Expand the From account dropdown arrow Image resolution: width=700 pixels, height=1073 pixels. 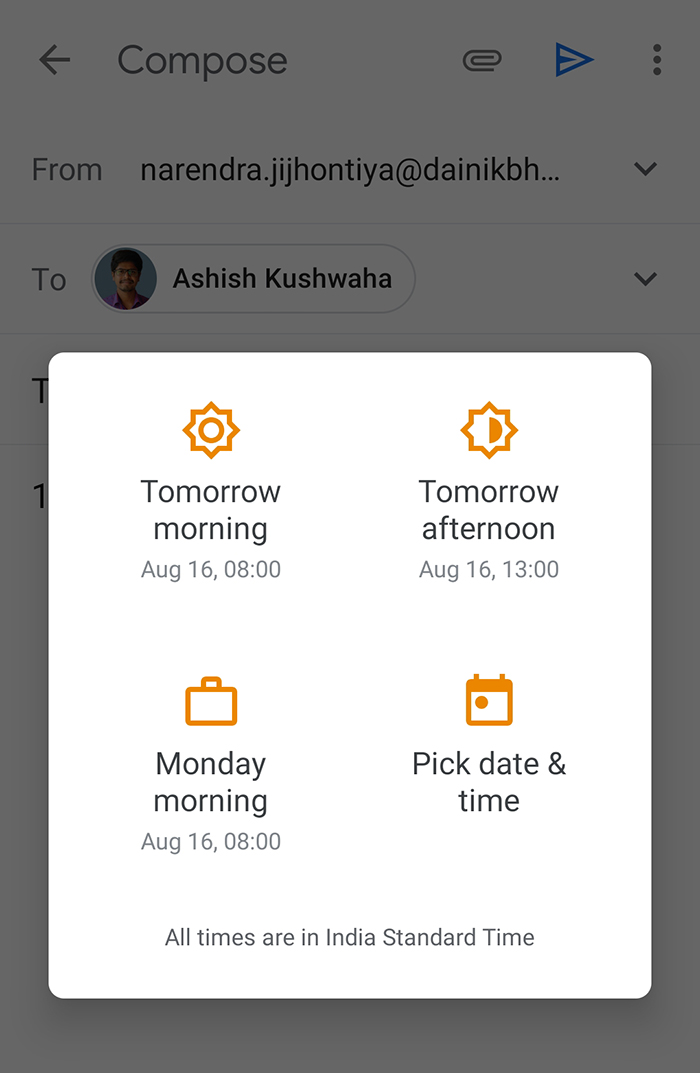[x=646, y=169]
